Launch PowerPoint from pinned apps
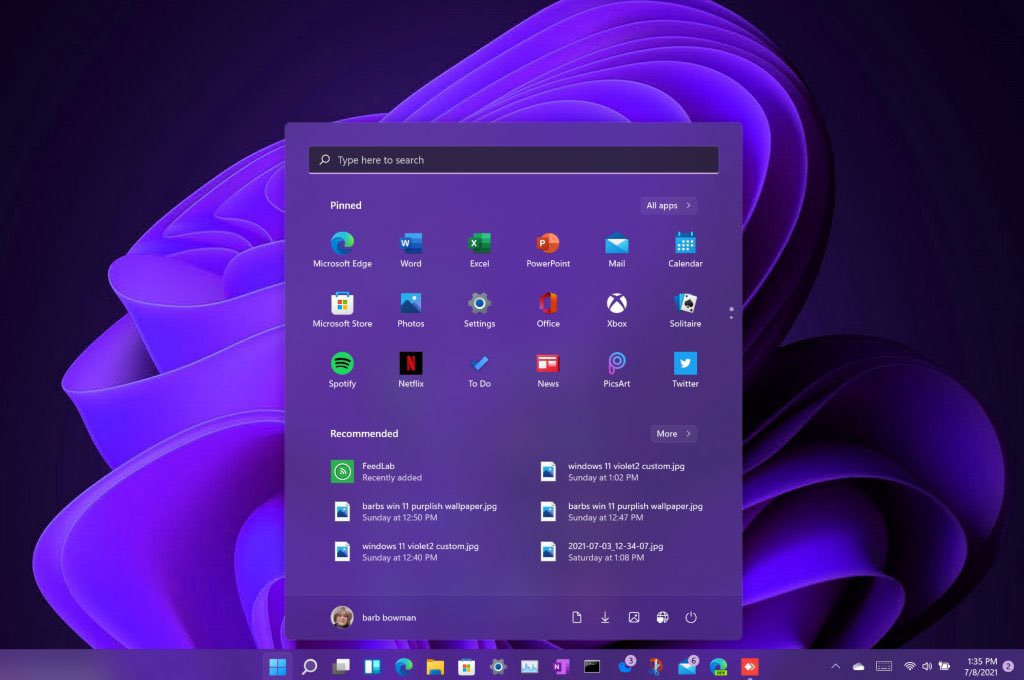The height and width of the screenshot is (680, 1024). click(548, 249)
